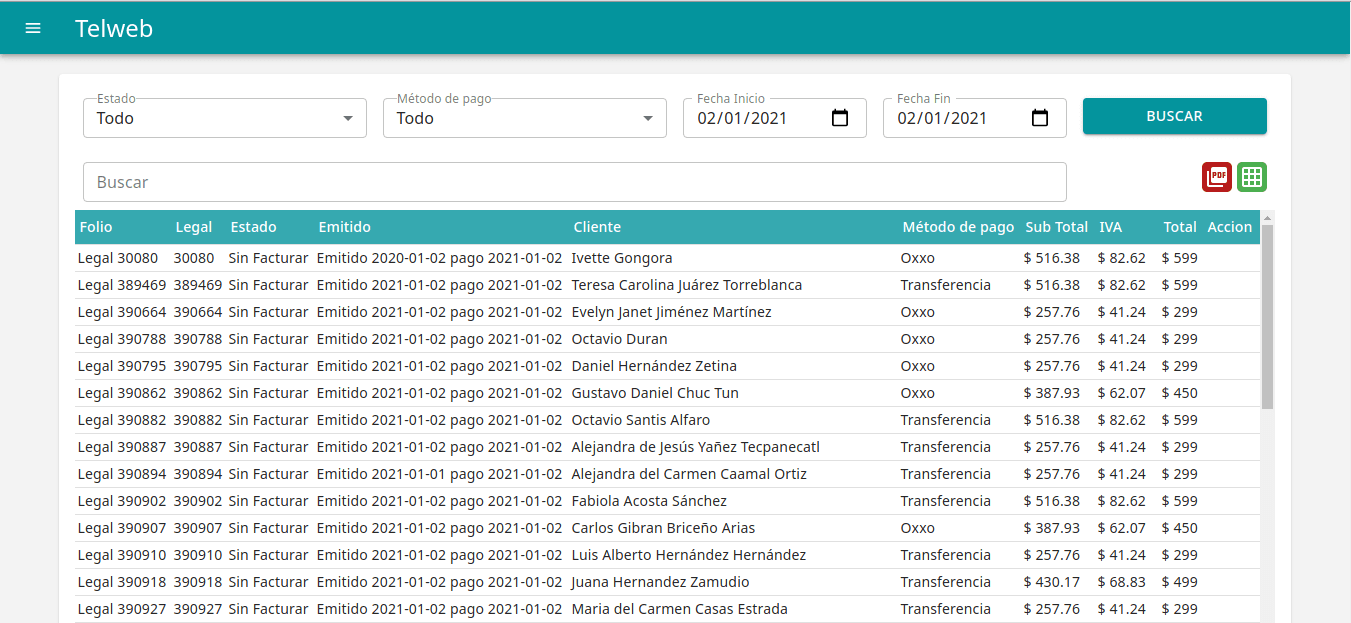Click client Ivette Gongora
The width and height of the screenshot is (1351, 623).
click(622, 258)
